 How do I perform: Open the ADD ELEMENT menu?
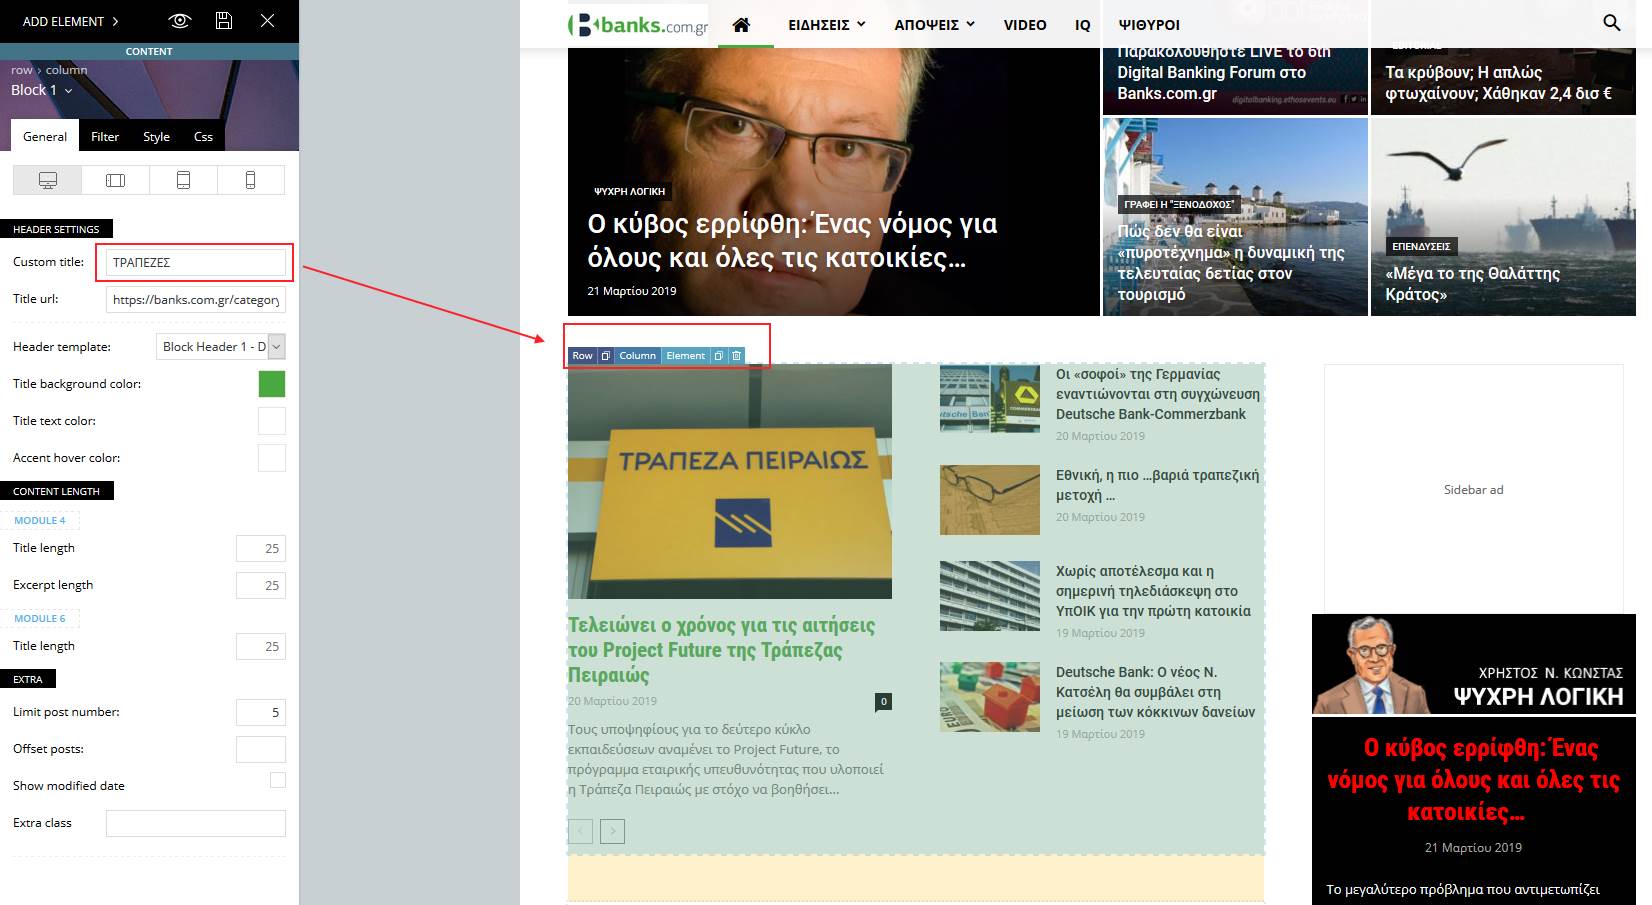coord(70,21)
